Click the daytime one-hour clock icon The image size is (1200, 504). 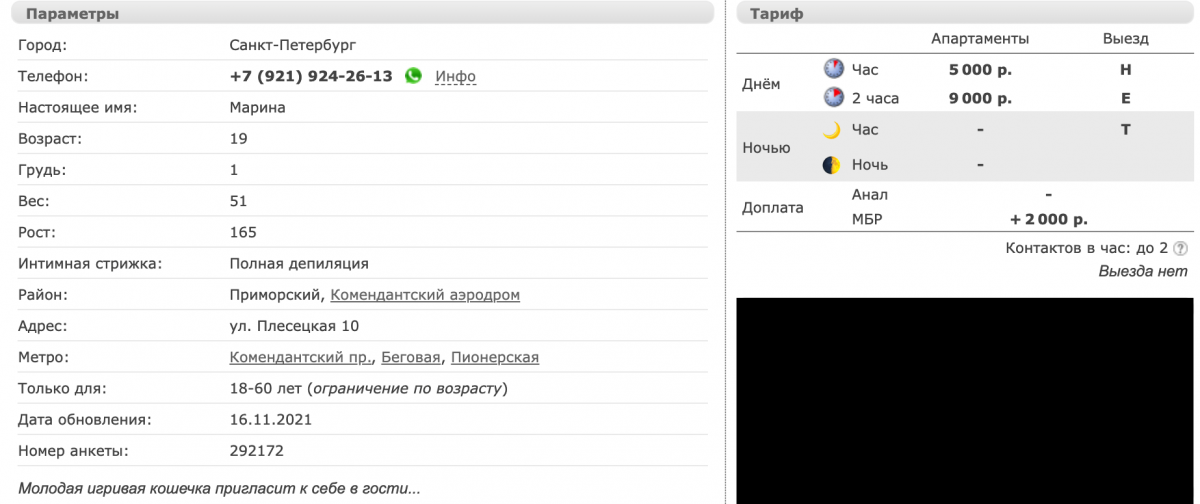(833, 69)
